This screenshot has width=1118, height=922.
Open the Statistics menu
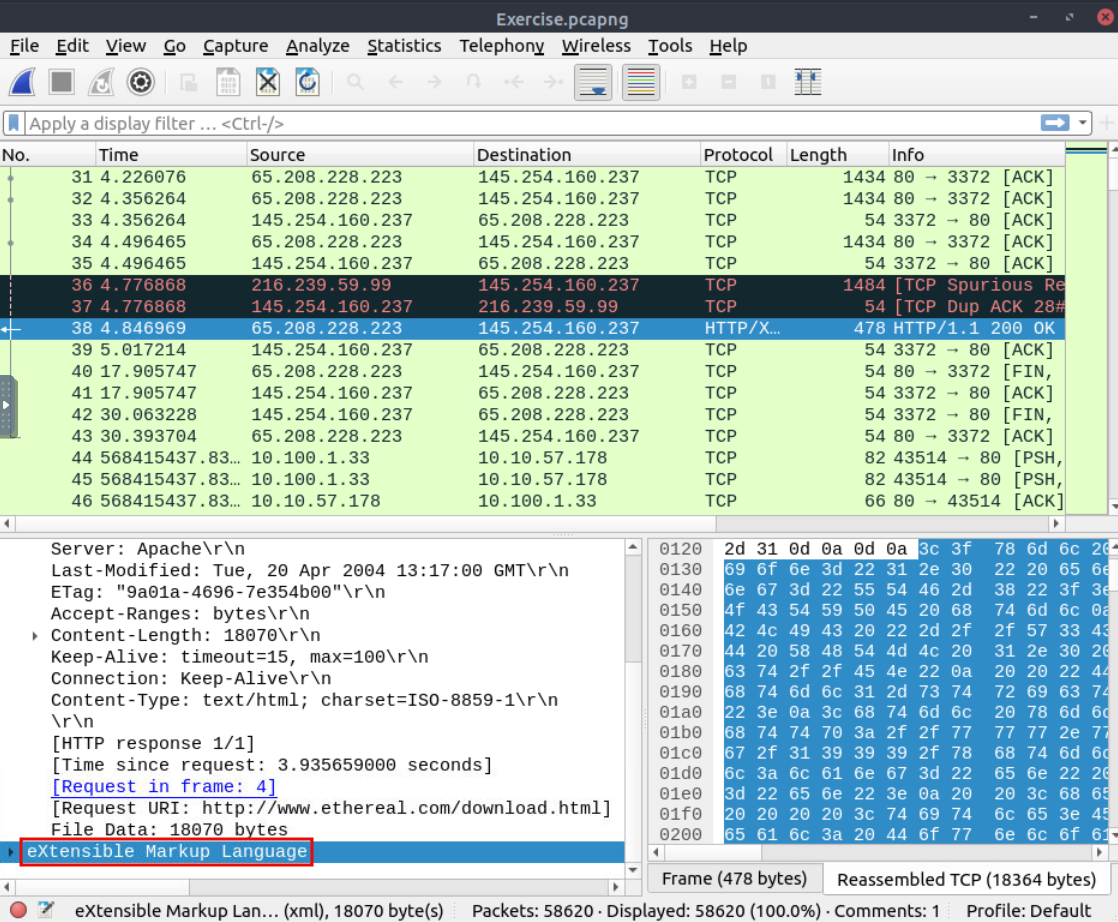pos(403,46)
